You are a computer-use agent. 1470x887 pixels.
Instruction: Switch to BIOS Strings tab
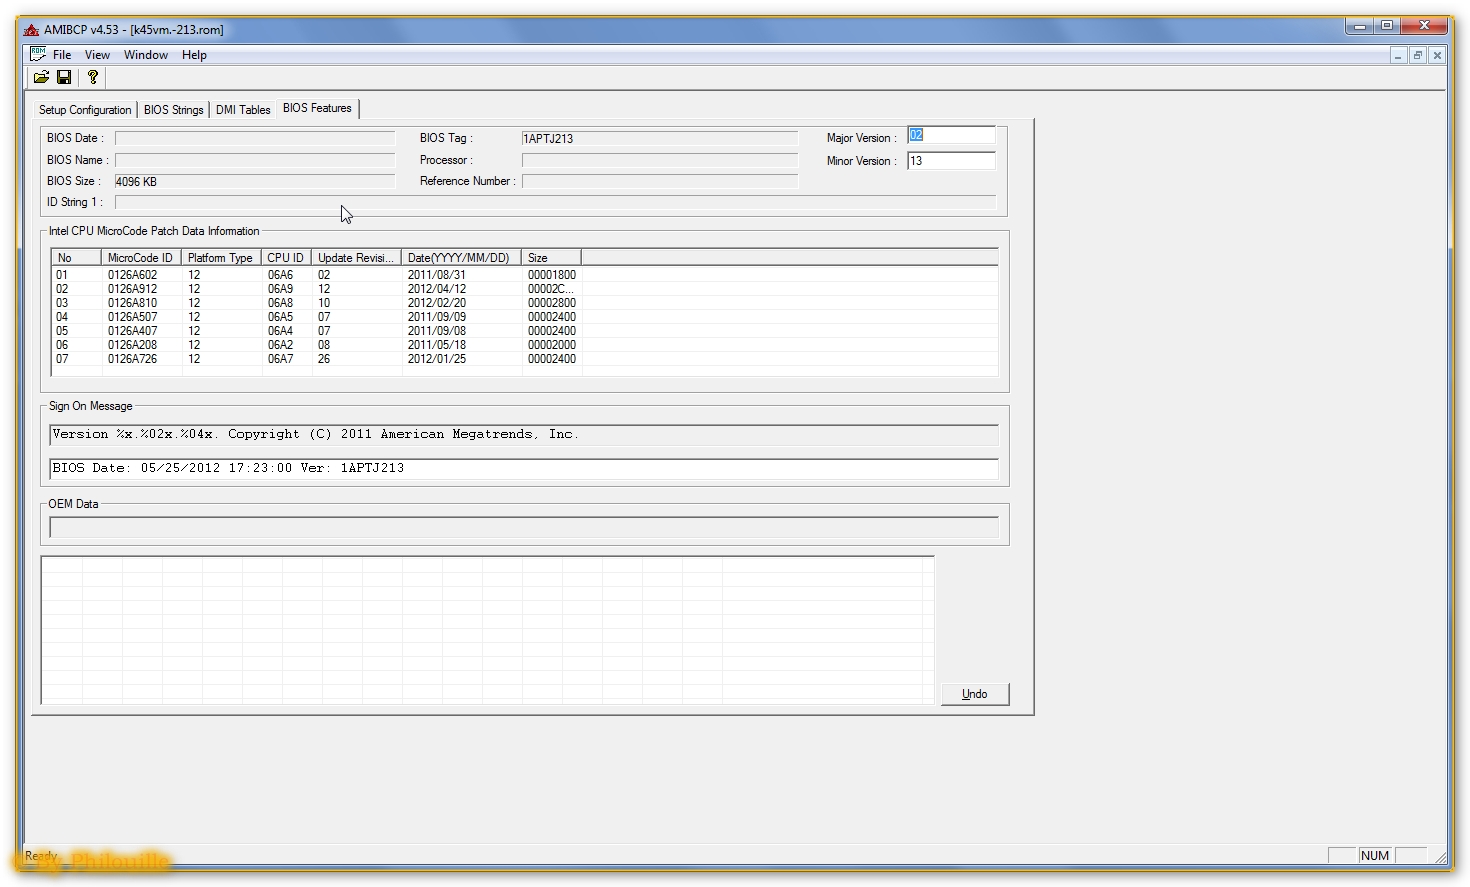[x=173, y=110]
